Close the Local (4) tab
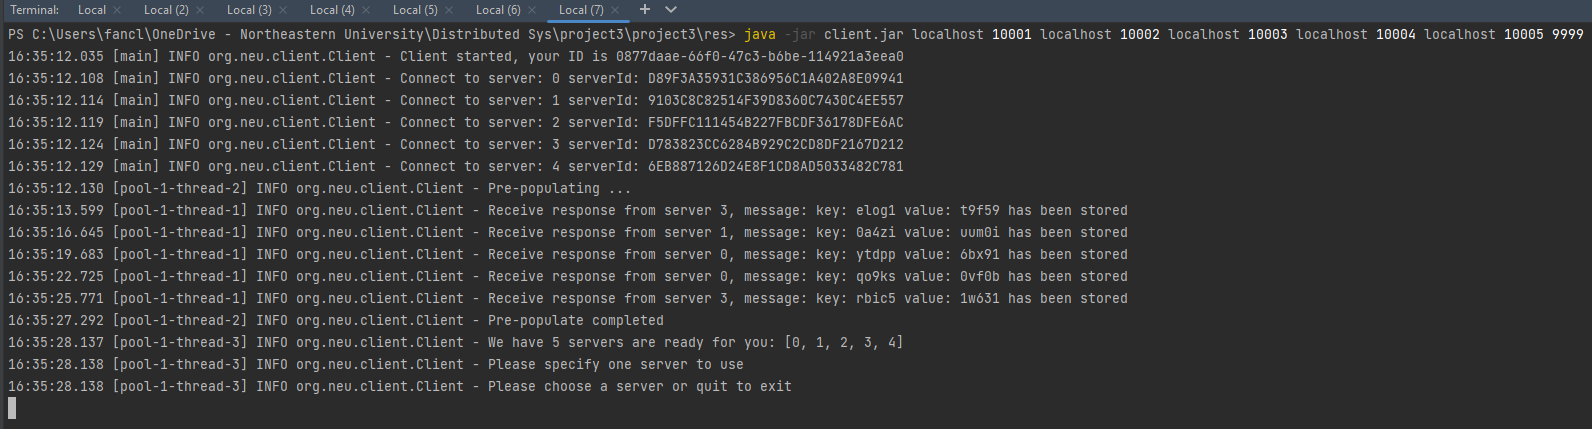 pos(366,10)
